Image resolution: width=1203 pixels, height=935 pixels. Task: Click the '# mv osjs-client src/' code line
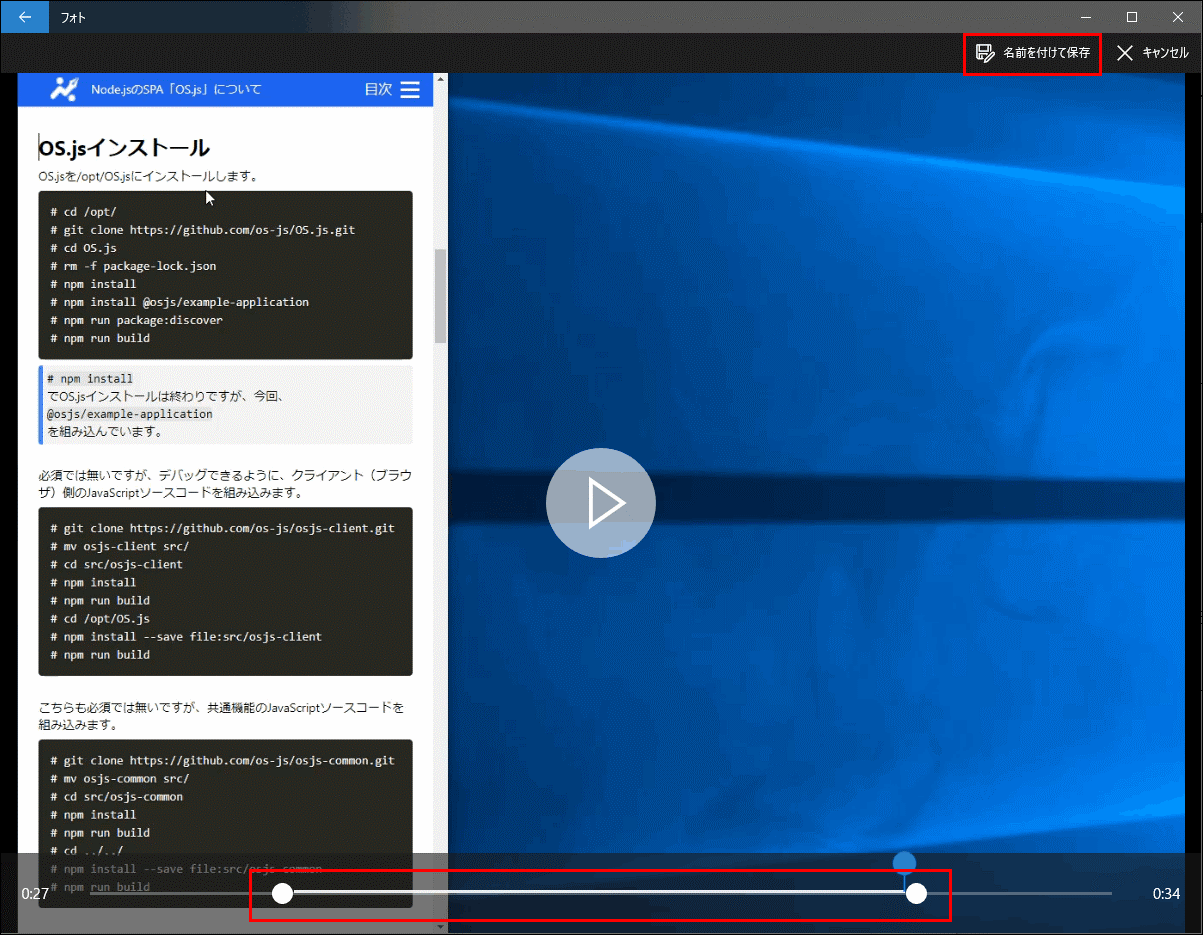[119, 546]
